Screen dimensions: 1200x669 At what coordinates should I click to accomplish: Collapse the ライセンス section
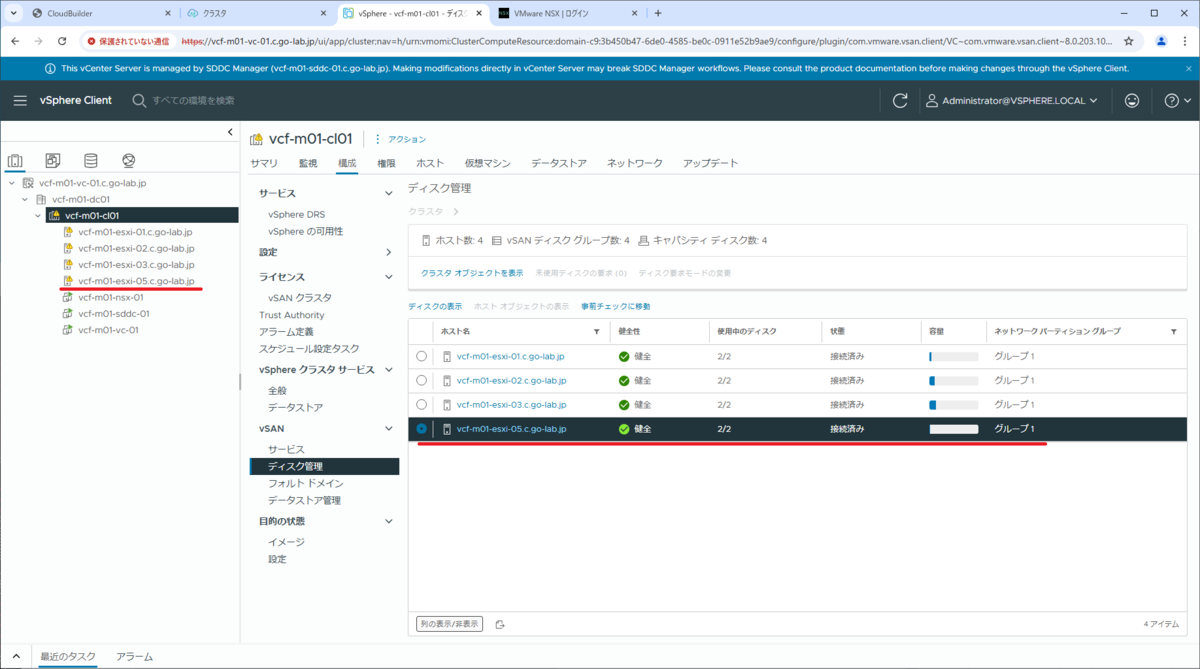[x=389, y=277]
